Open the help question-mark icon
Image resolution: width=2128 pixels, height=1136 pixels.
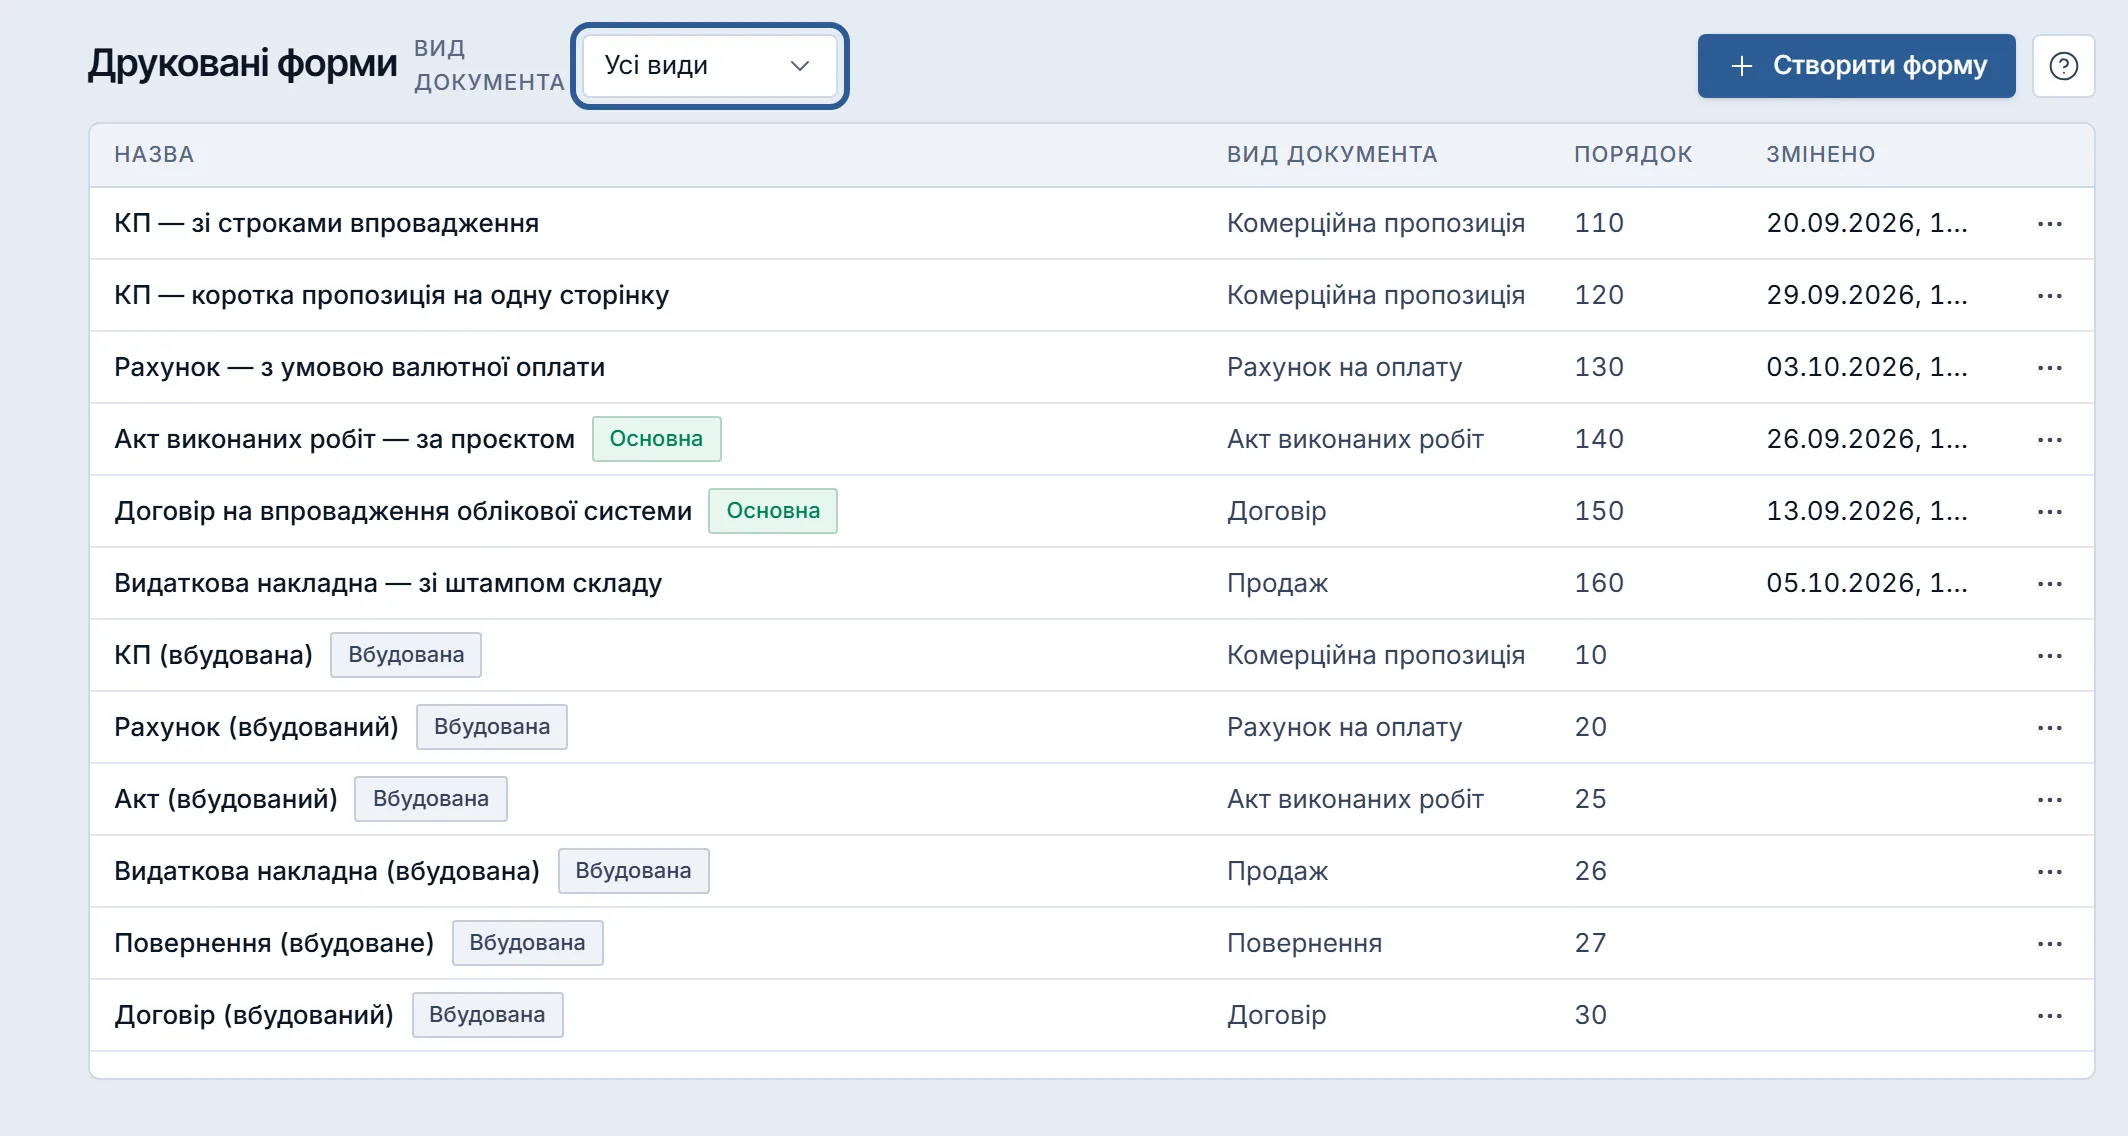[x=2063, y=66]
